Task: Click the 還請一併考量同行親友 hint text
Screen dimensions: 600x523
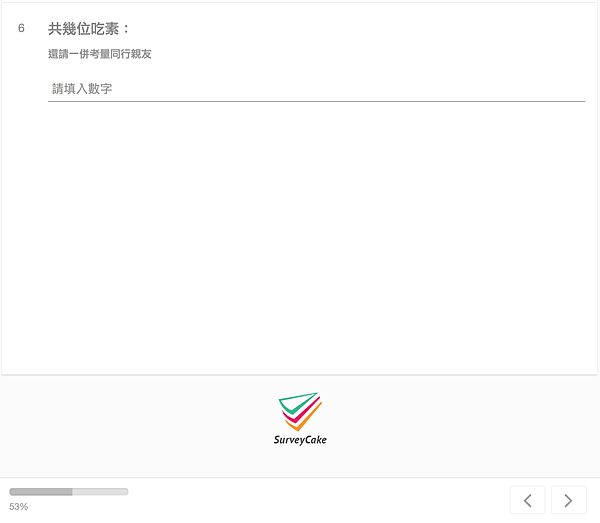Action: click(100, 54)
